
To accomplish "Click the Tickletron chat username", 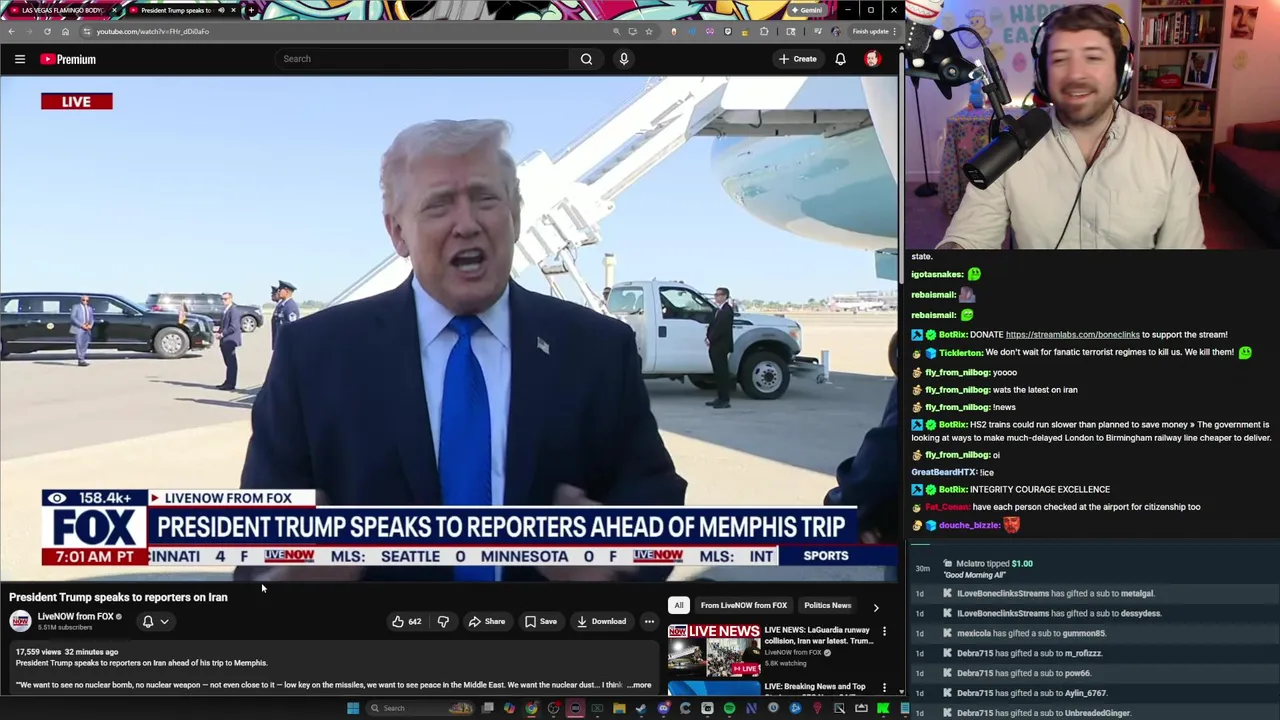I will [960, 352].
